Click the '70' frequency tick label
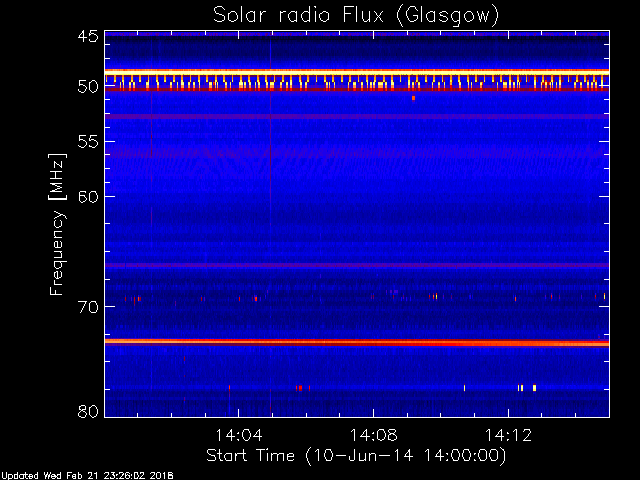Image resolution: width=640 pixels, height=480 pixels. [88, 307]
